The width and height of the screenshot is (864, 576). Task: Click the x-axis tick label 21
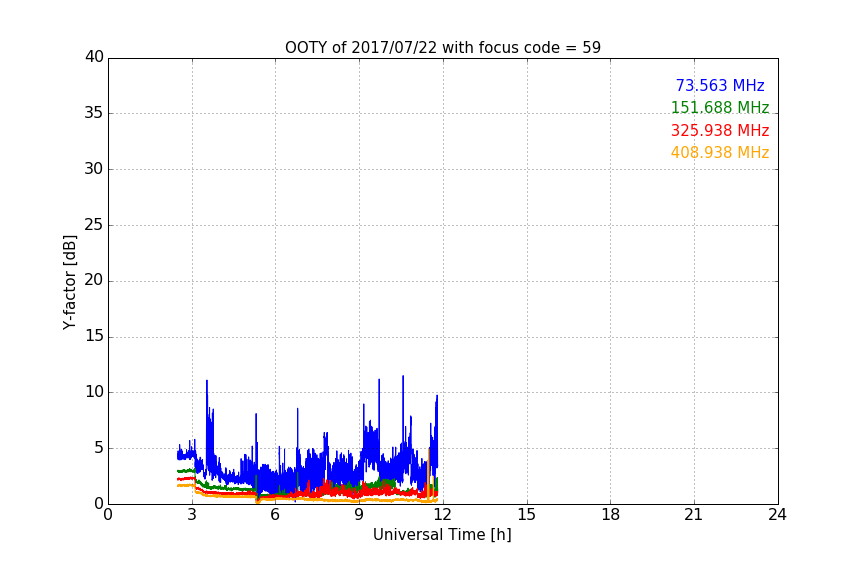tap(694, 515)
